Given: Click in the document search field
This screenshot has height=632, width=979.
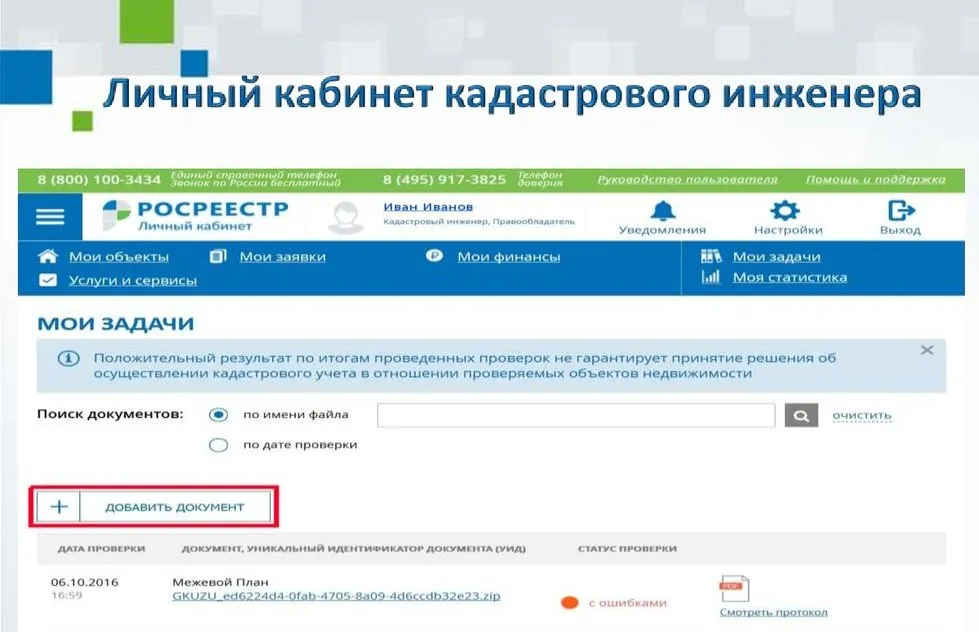Looking at the screenshot, I should (x=575, y=416).
